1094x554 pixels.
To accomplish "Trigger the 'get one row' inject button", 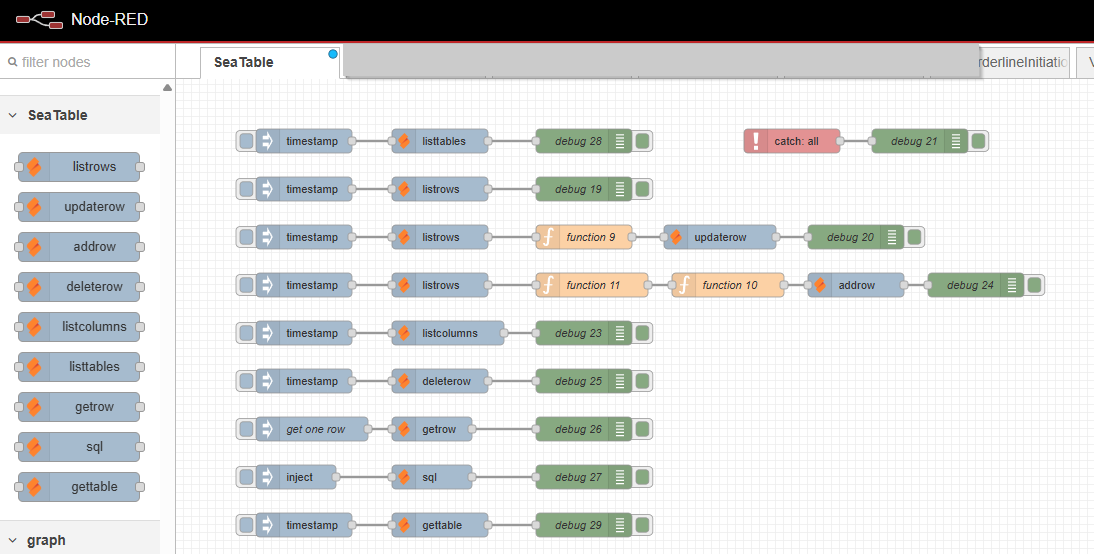I will (x=246, y=429).
